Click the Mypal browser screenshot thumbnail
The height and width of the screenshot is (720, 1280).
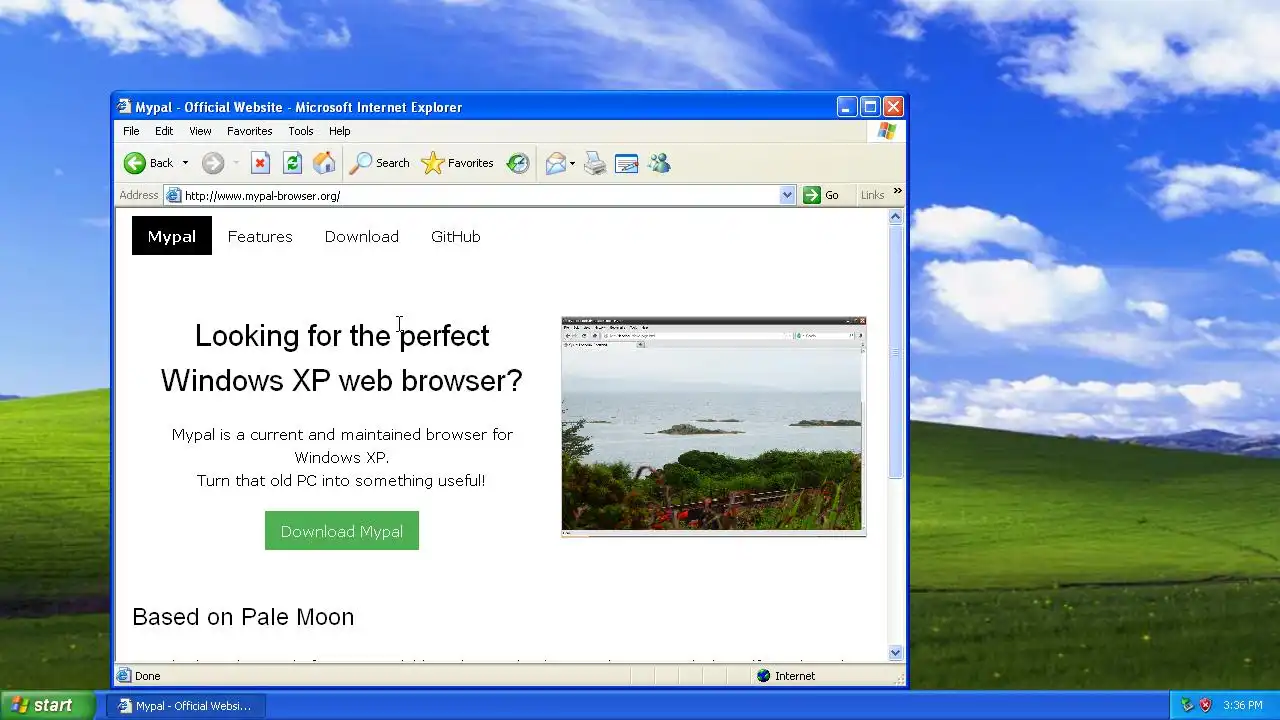pos(714,427)
